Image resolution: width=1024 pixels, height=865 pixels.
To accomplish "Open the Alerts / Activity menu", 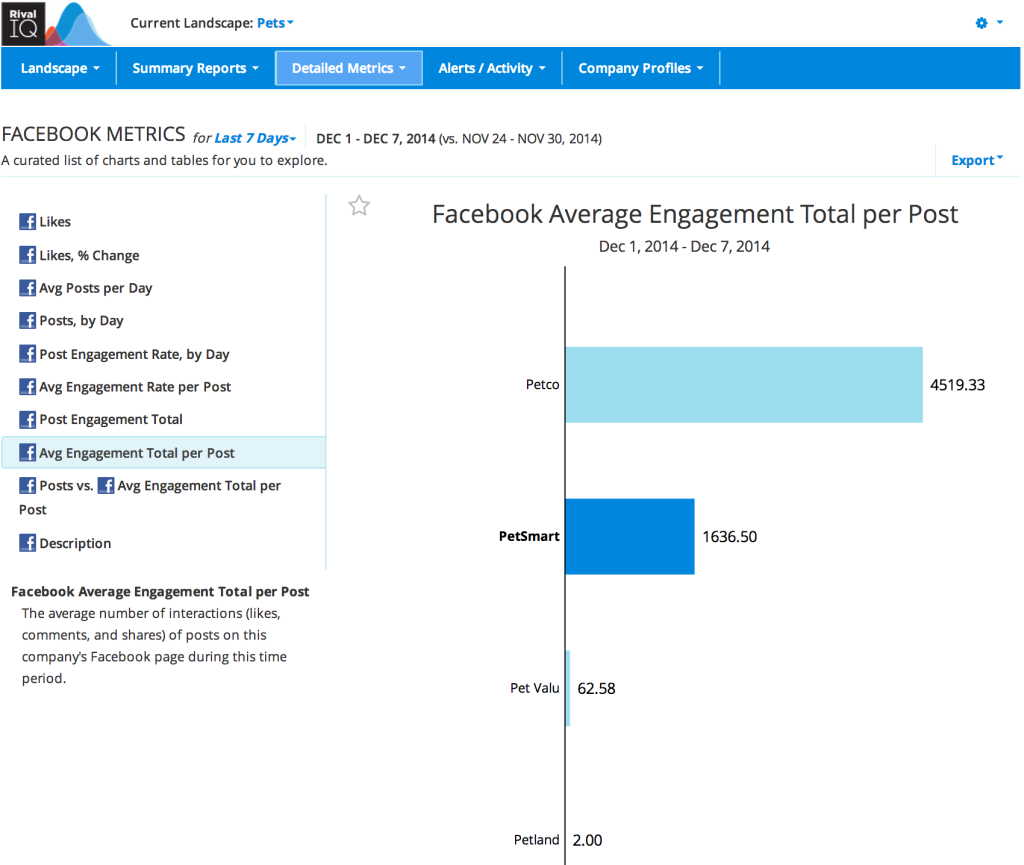I will click(x=492, y=68).
